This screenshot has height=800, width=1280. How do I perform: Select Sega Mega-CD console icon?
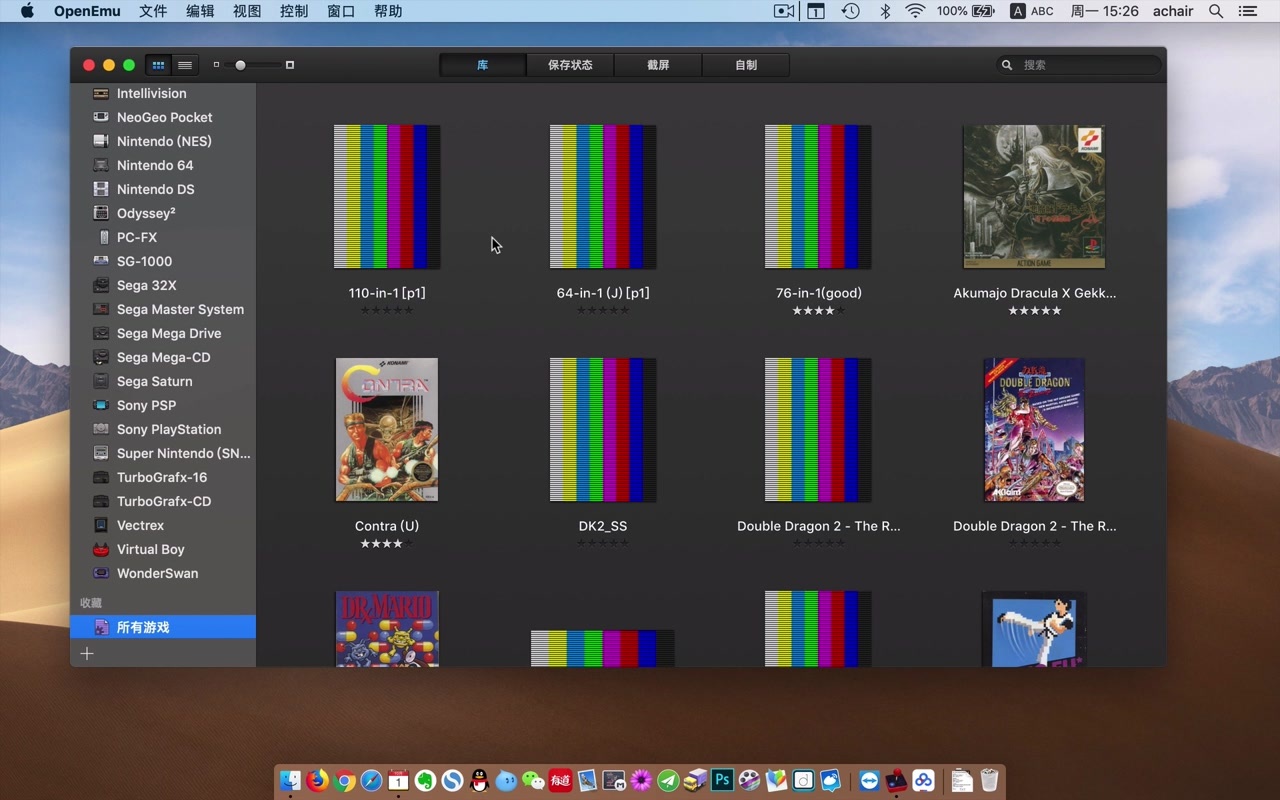(101, 357)
